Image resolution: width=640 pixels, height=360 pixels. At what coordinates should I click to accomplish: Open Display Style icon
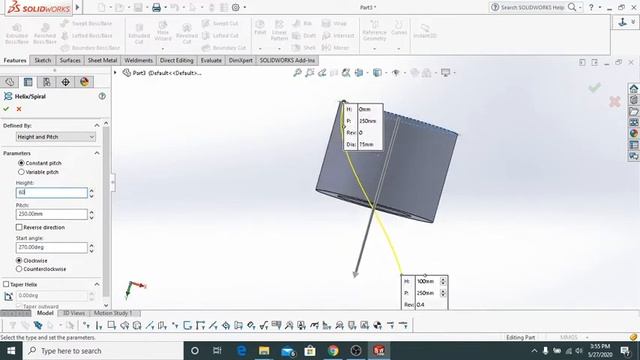coord(377,73)
